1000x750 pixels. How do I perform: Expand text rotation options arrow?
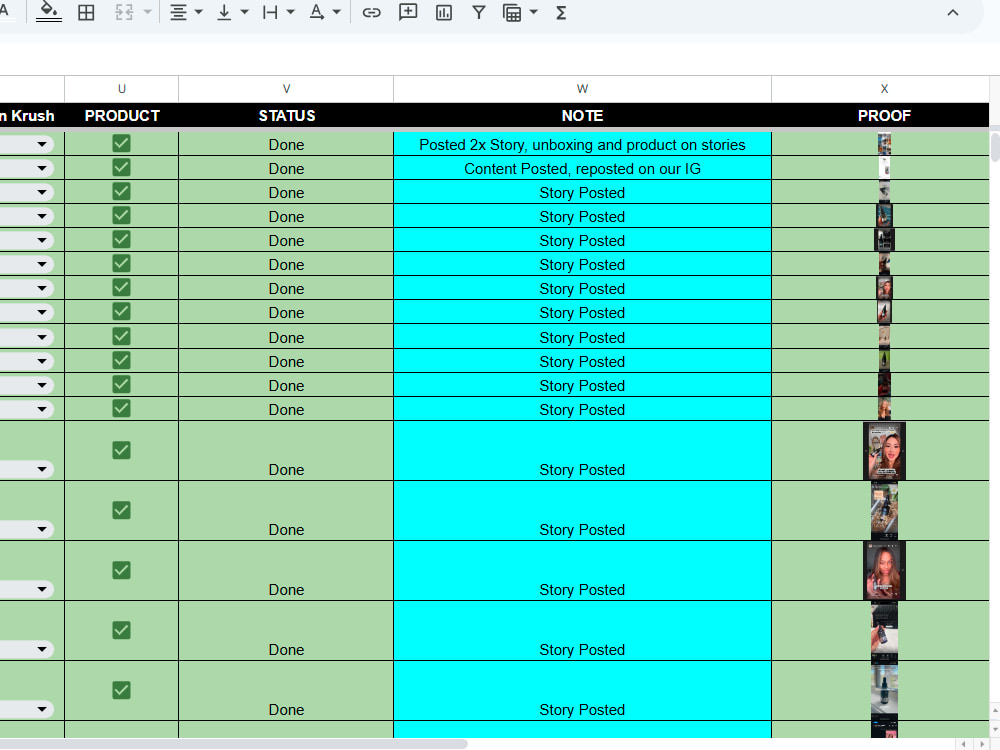tap(337, 12)
